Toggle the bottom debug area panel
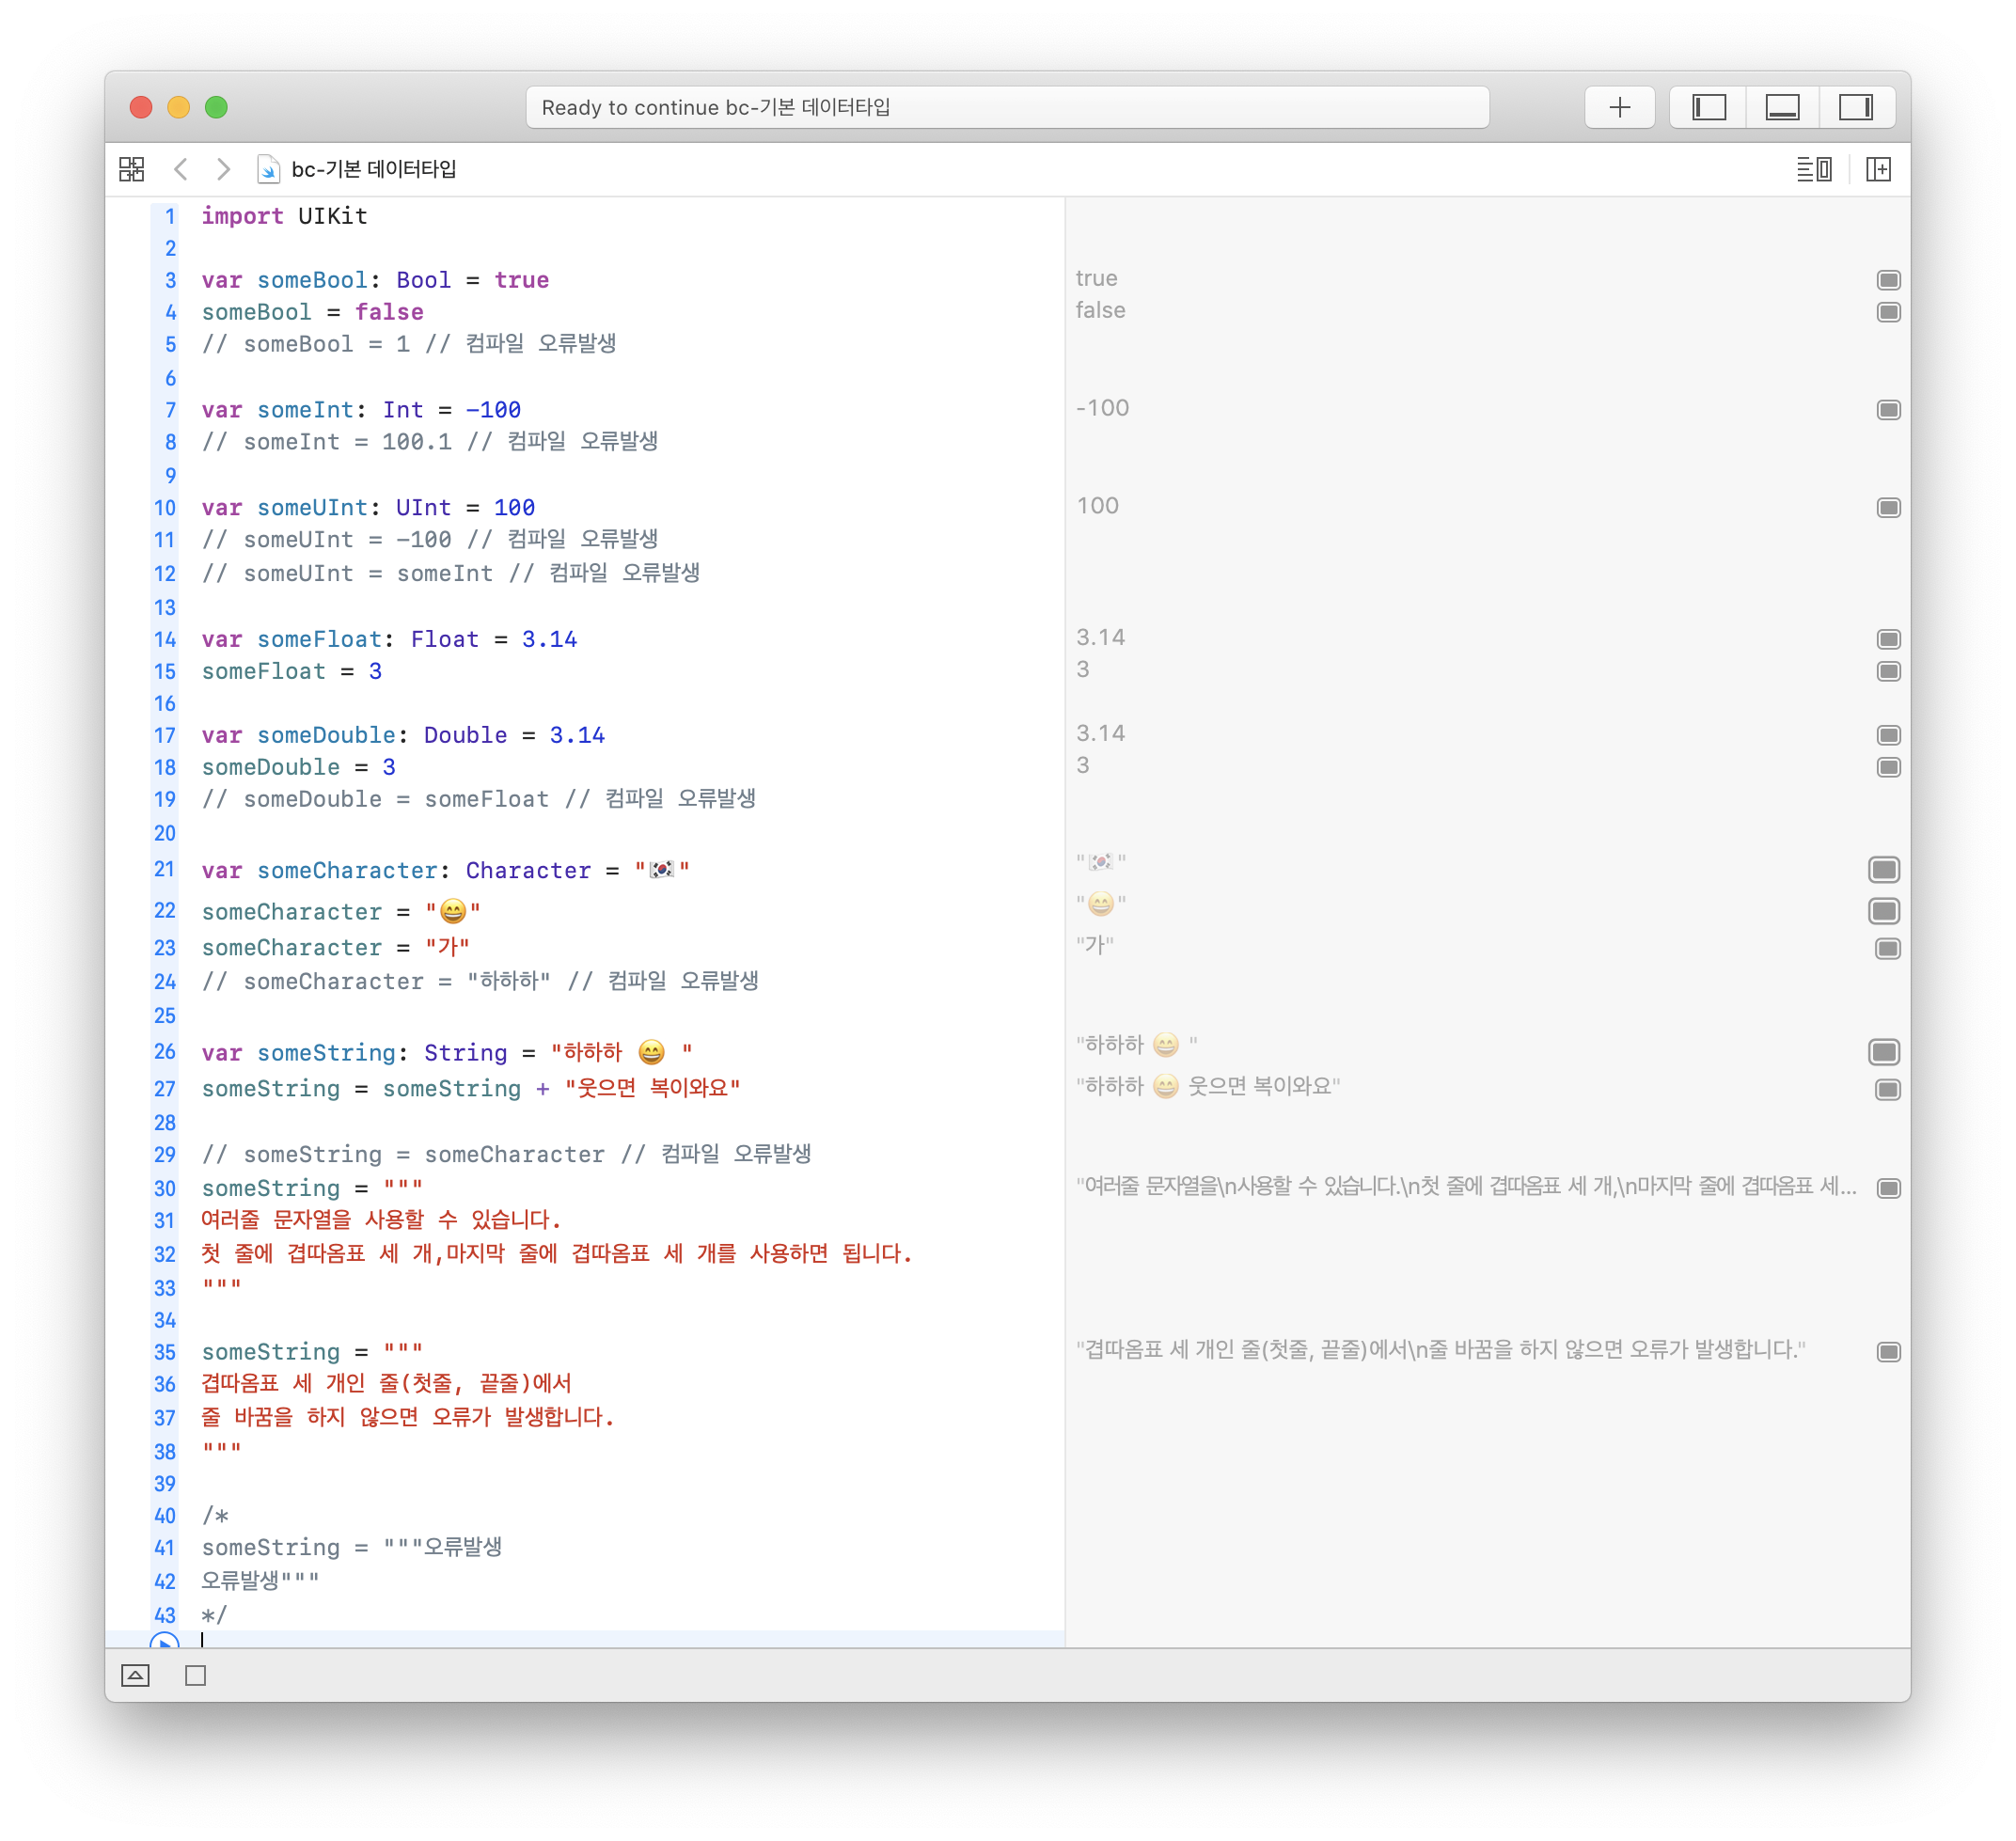Viewport: 2016px width, 1841px height. coord(1782,107)
